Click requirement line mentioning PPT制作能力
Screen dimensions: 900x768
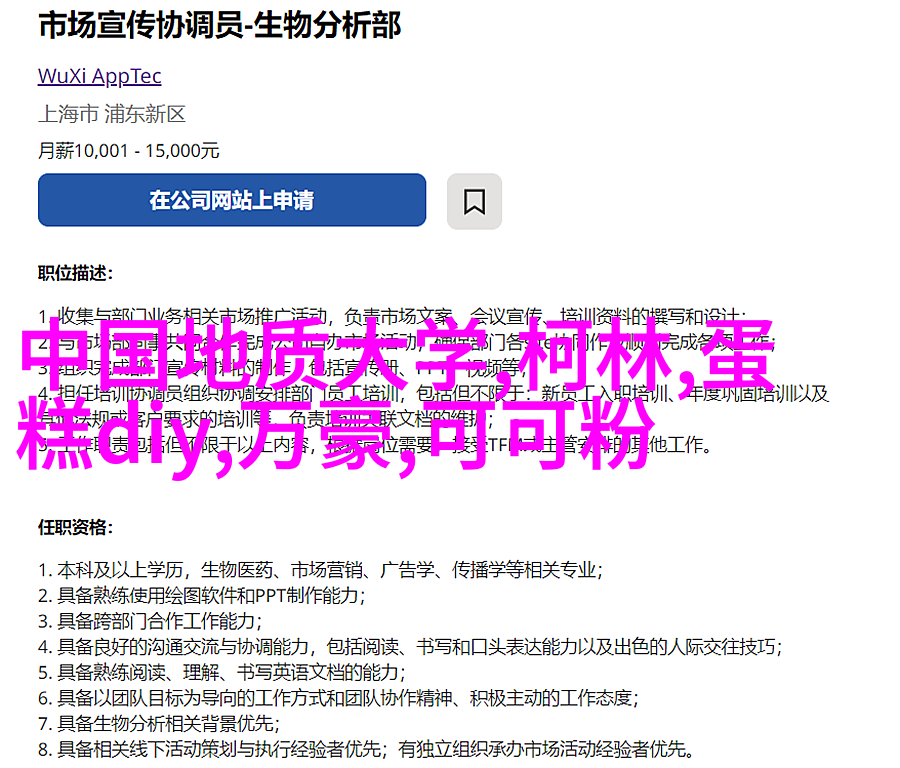[x=202, y=595]
